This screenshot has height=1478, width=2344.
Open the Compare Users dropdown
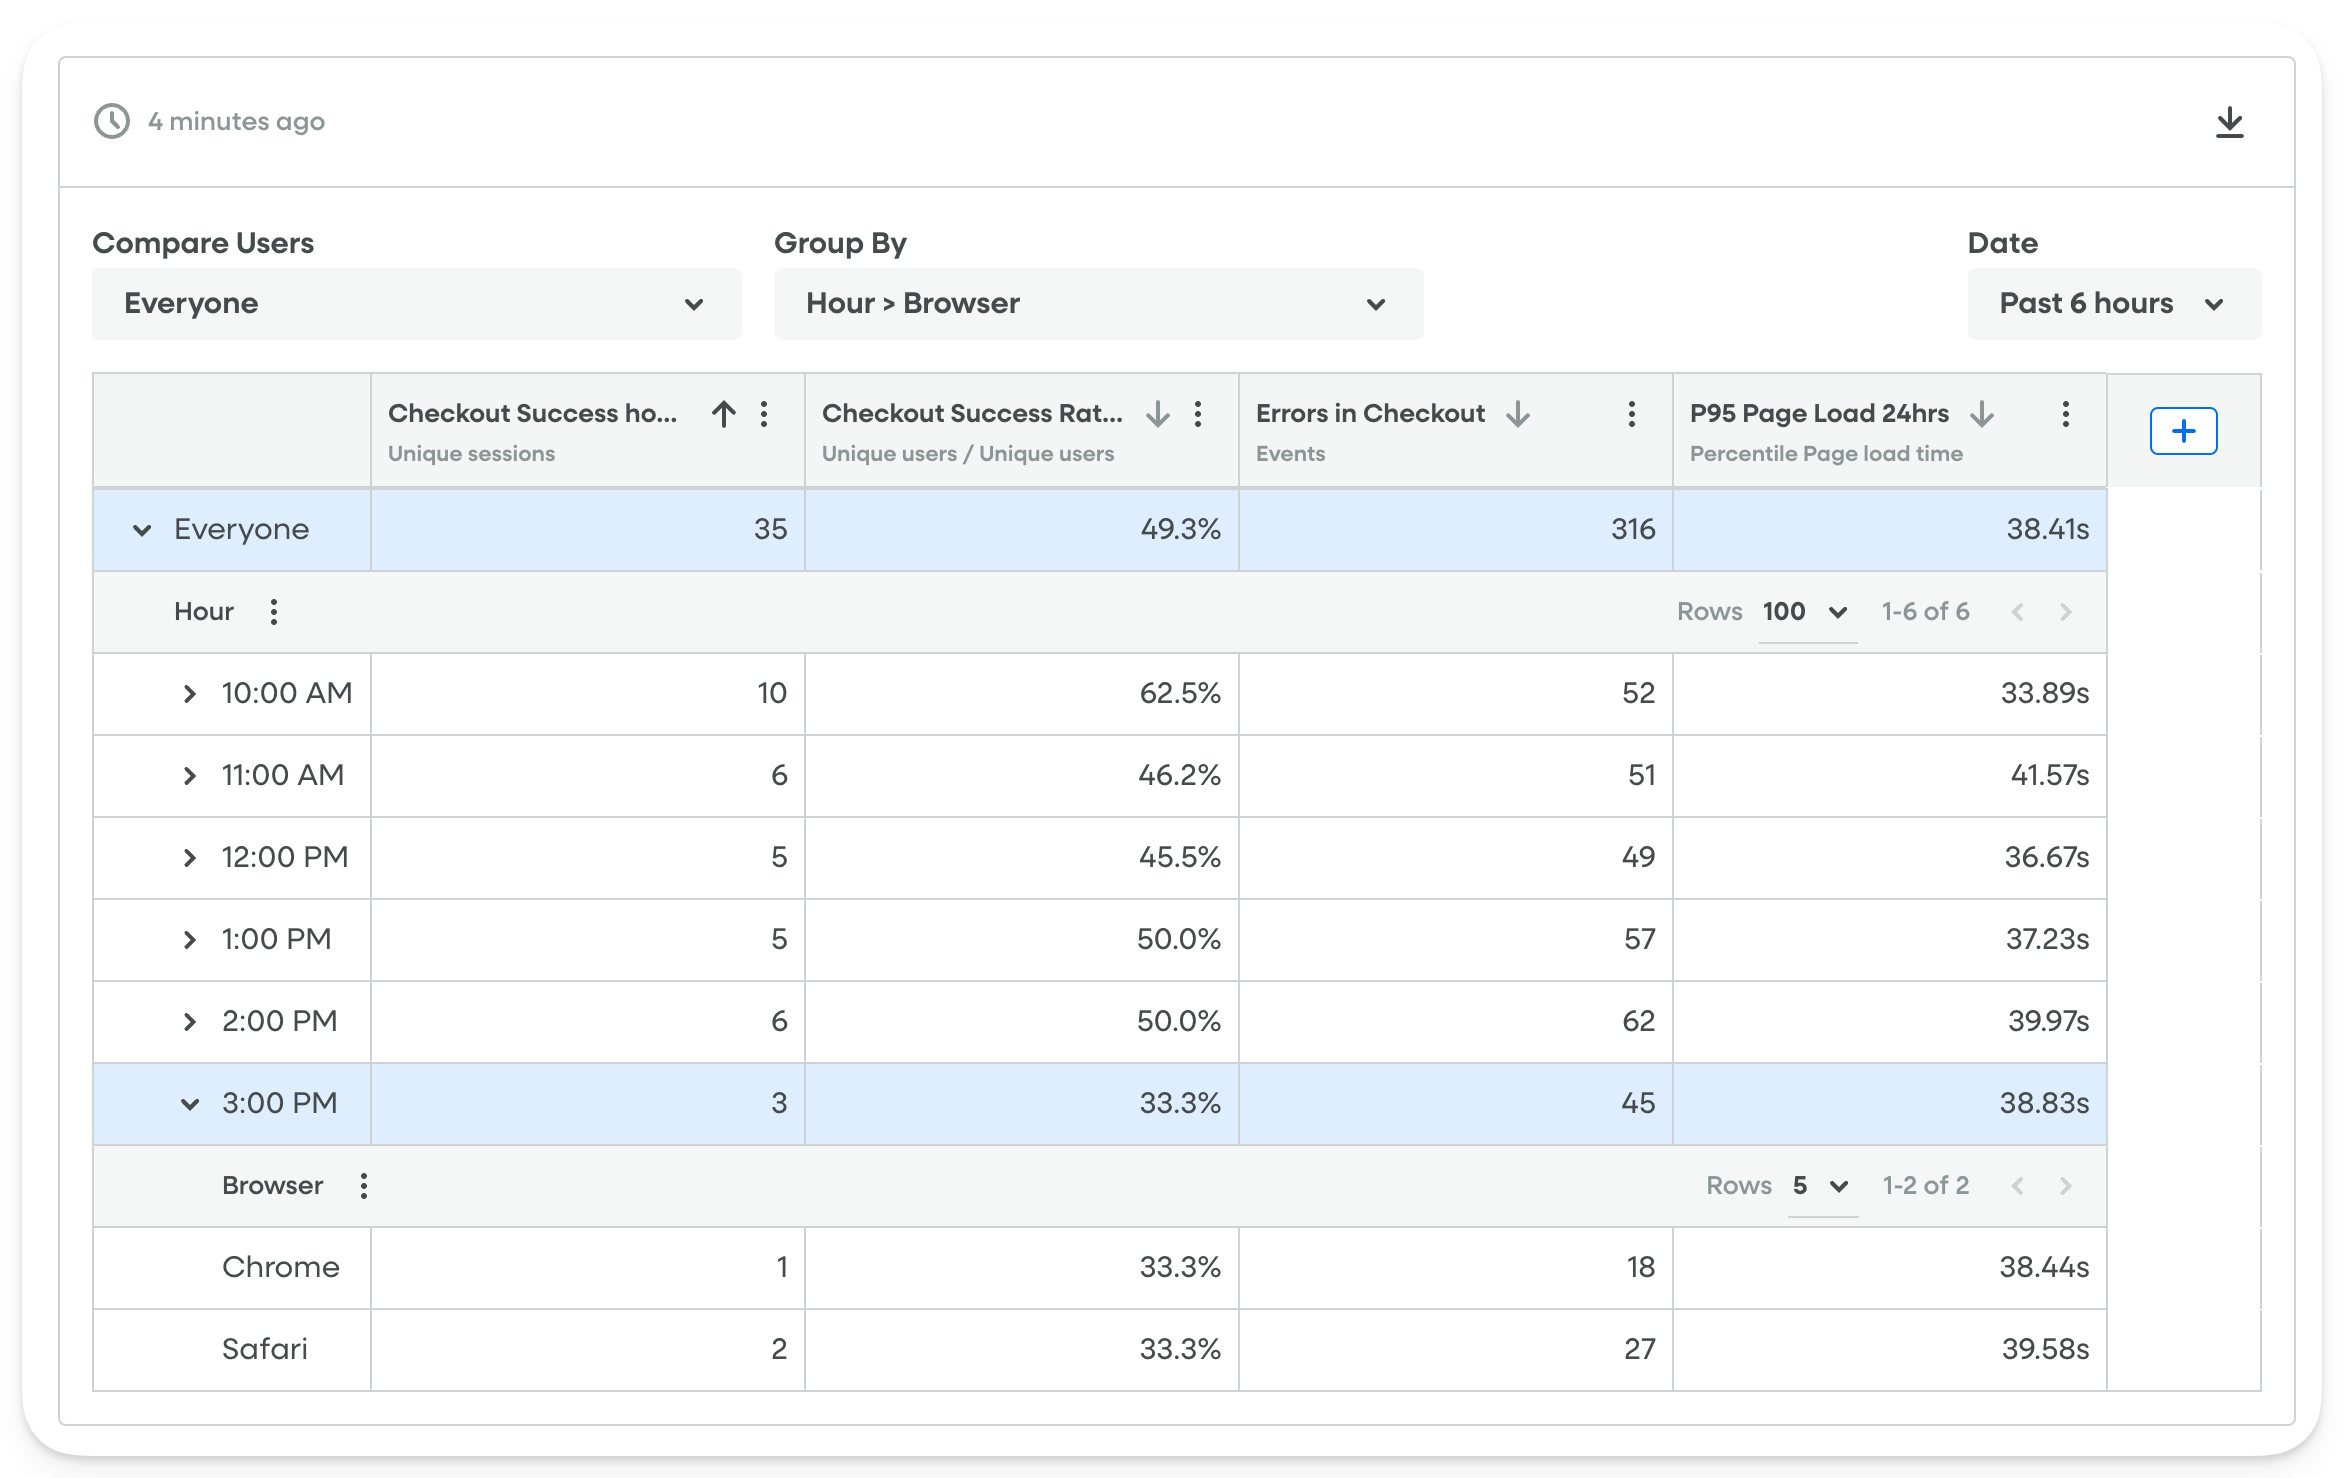(416, 303)
